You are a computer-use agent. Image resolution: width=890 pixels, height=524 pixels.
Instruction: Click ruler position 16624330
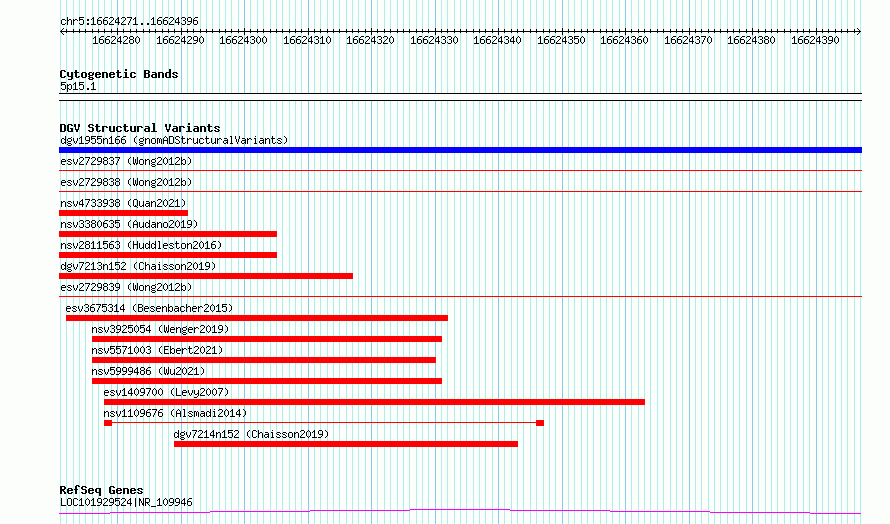tap(435, 40)
